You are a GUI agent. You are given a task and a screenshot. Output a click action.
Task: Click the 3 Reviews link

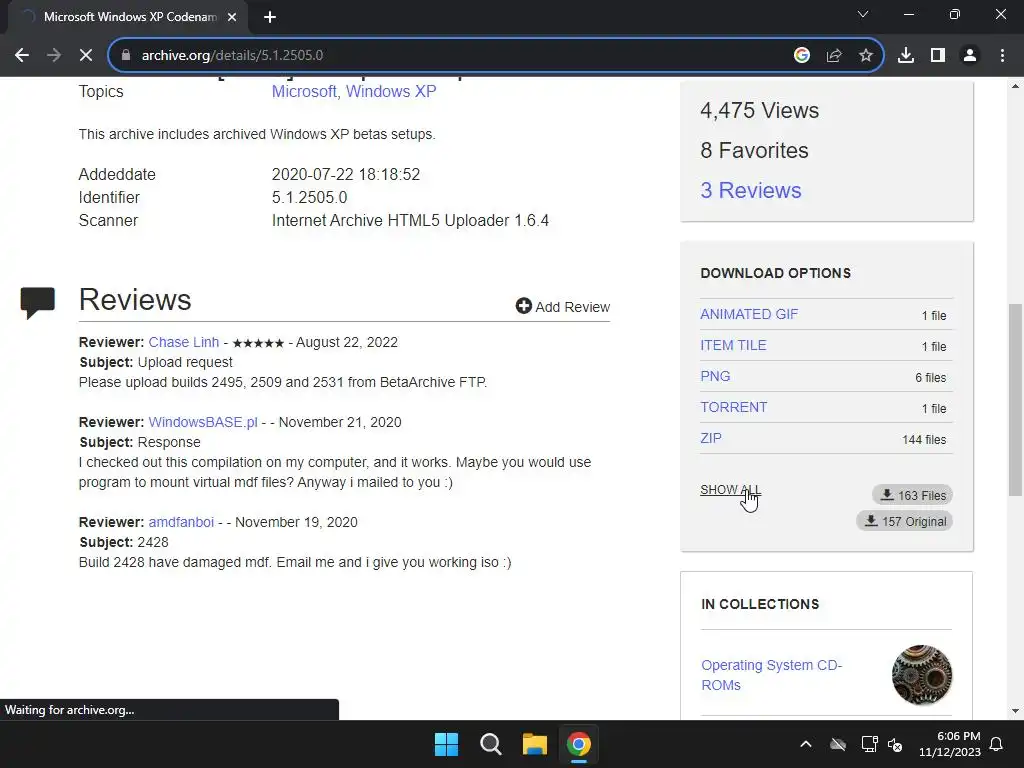(750, 190)
